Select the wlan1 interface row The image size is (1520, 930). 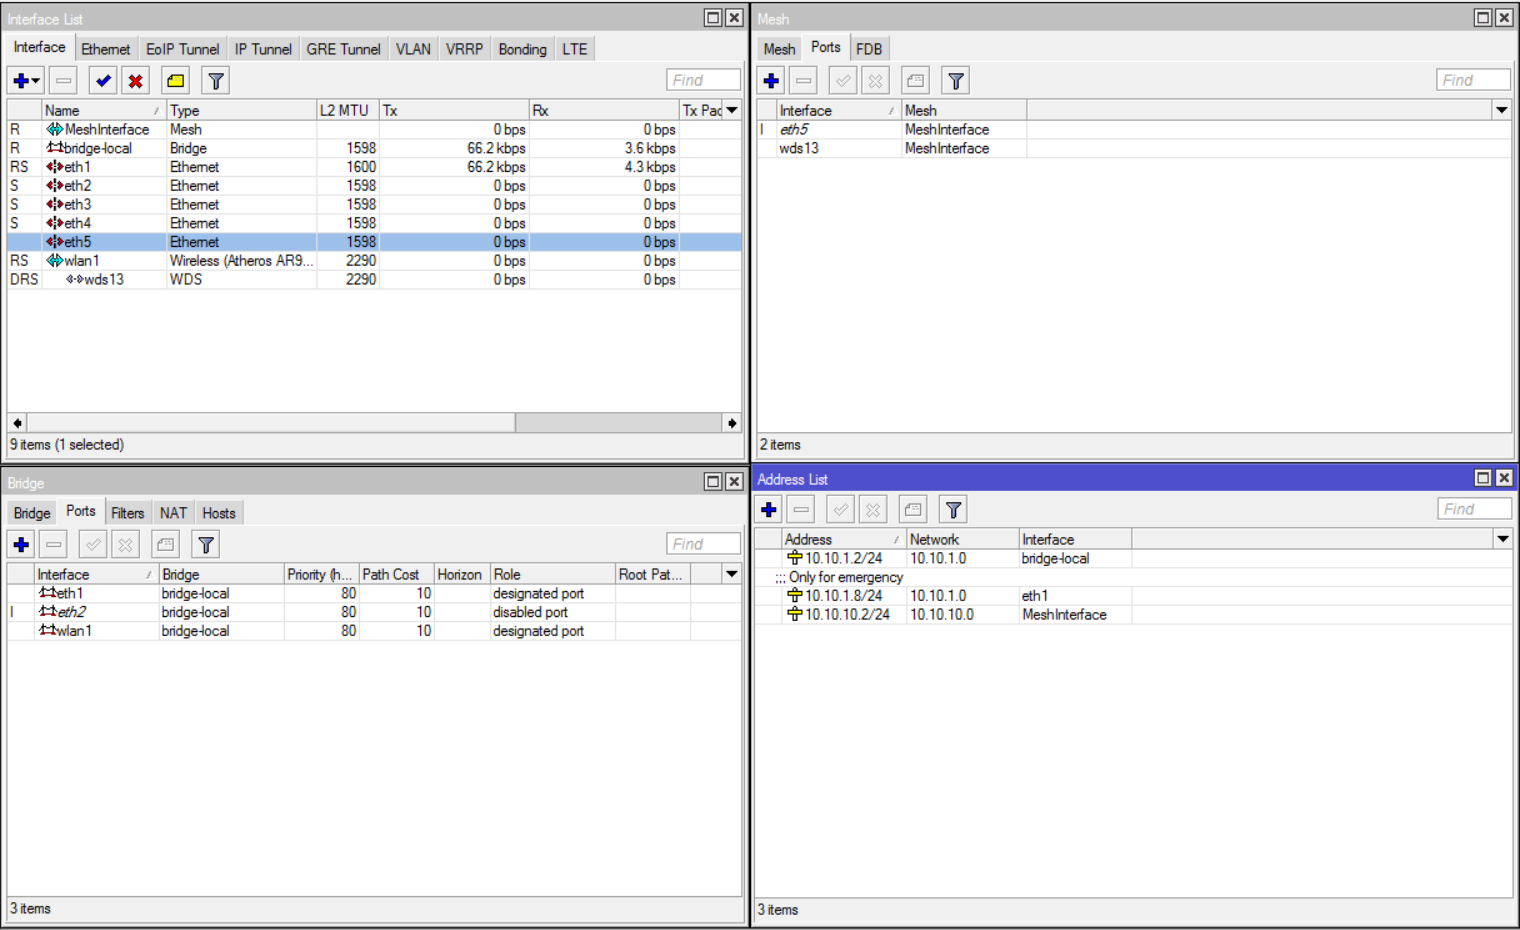pos(82,261)
